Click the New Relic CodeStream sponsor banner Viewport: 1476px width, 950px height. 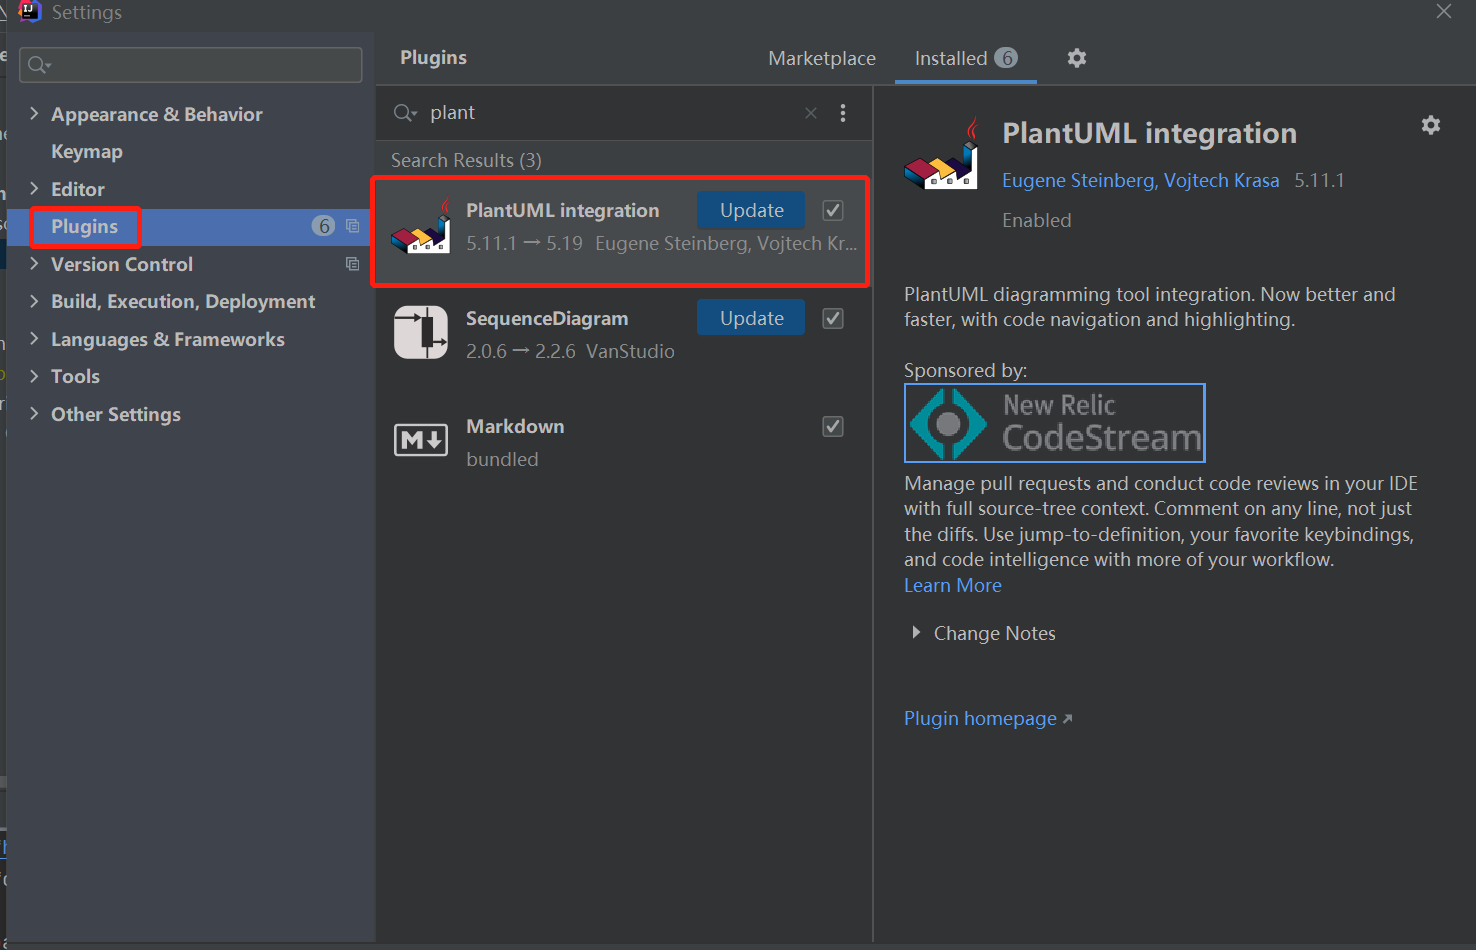pyautogui.click(x=1055, y=423)
